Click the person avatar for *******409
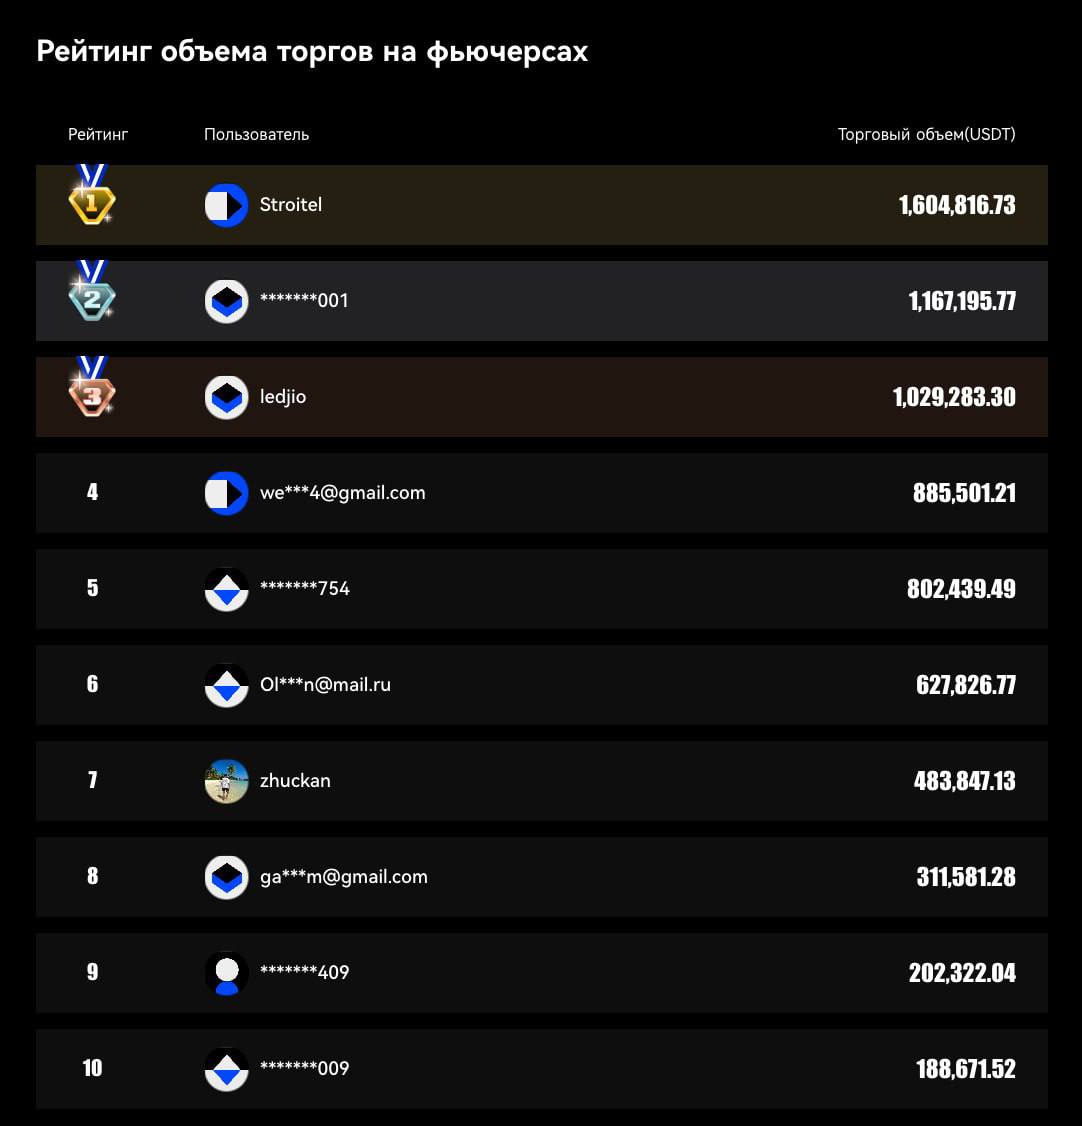1082x1126 pixels. click(x=226, y=973)
